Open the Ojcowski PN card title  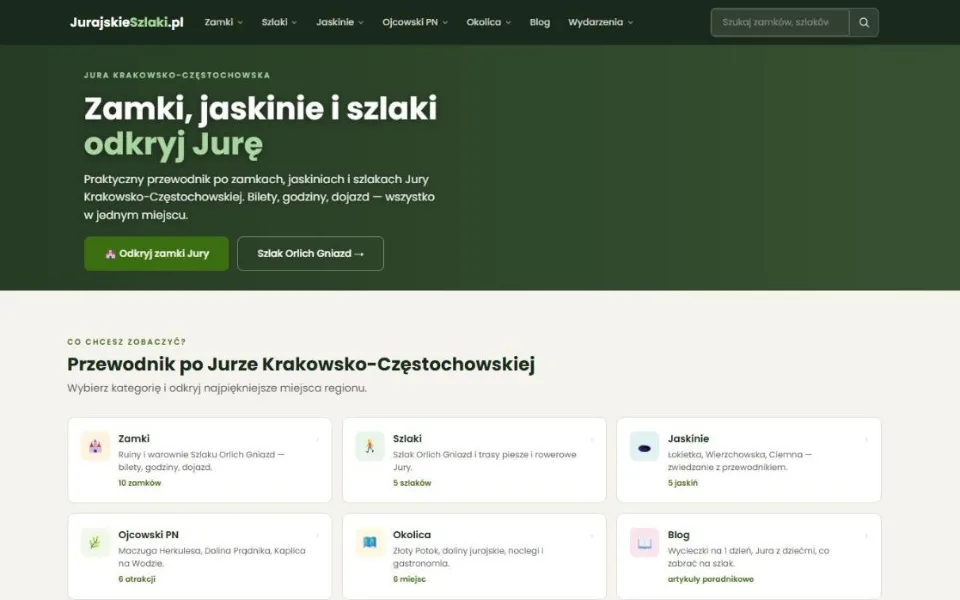148,534
